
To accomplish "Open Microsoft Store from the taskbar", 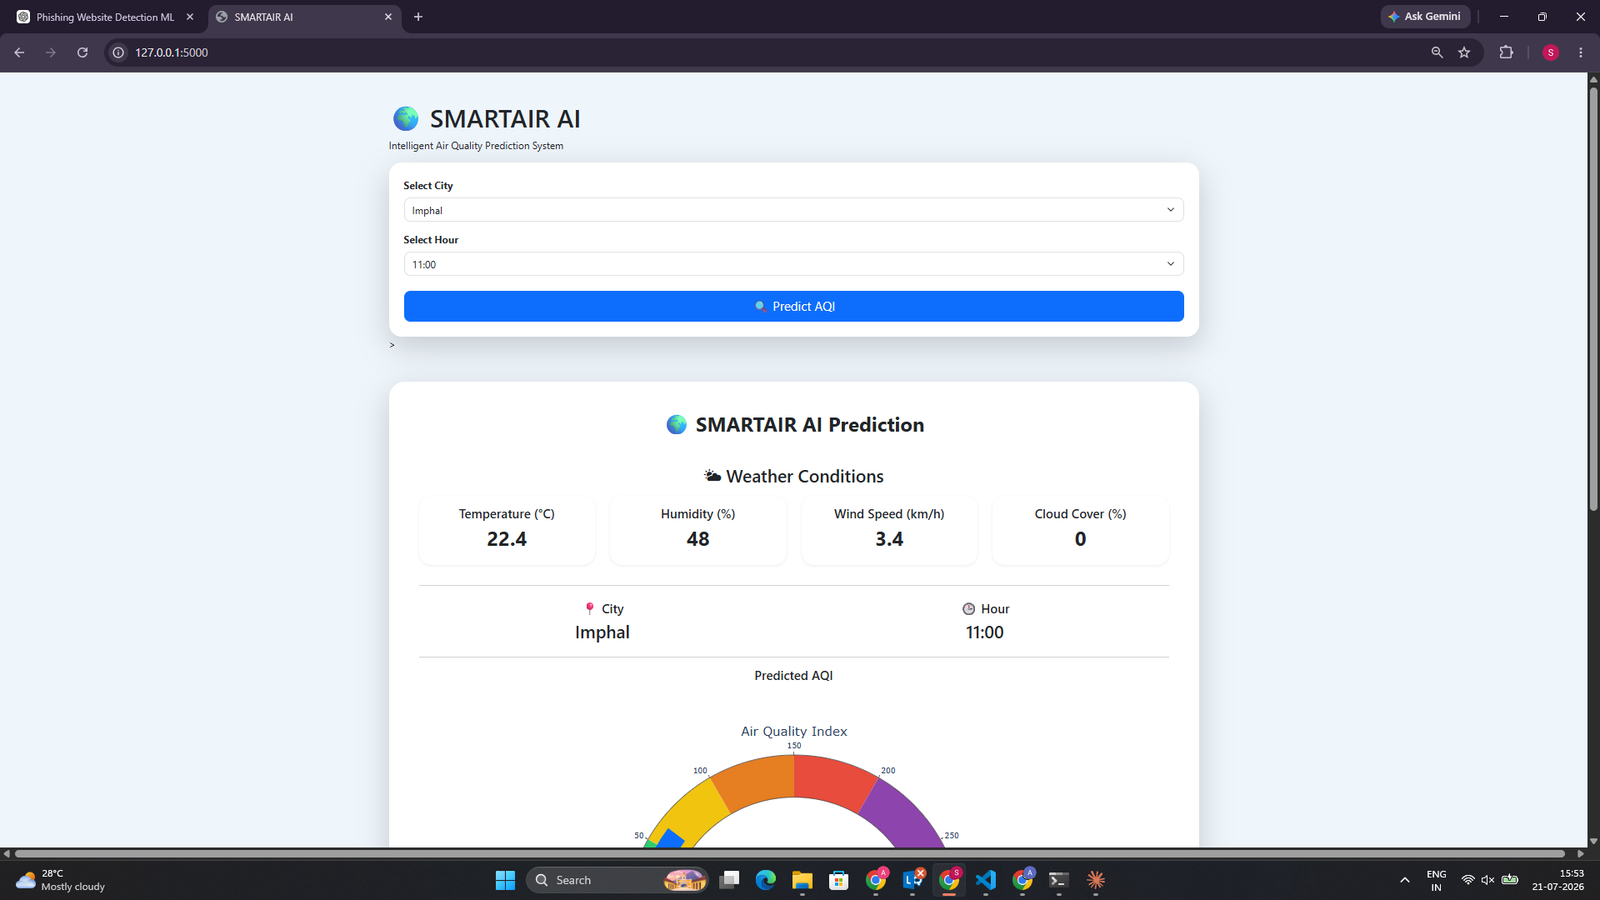I will tap(839, 880).
